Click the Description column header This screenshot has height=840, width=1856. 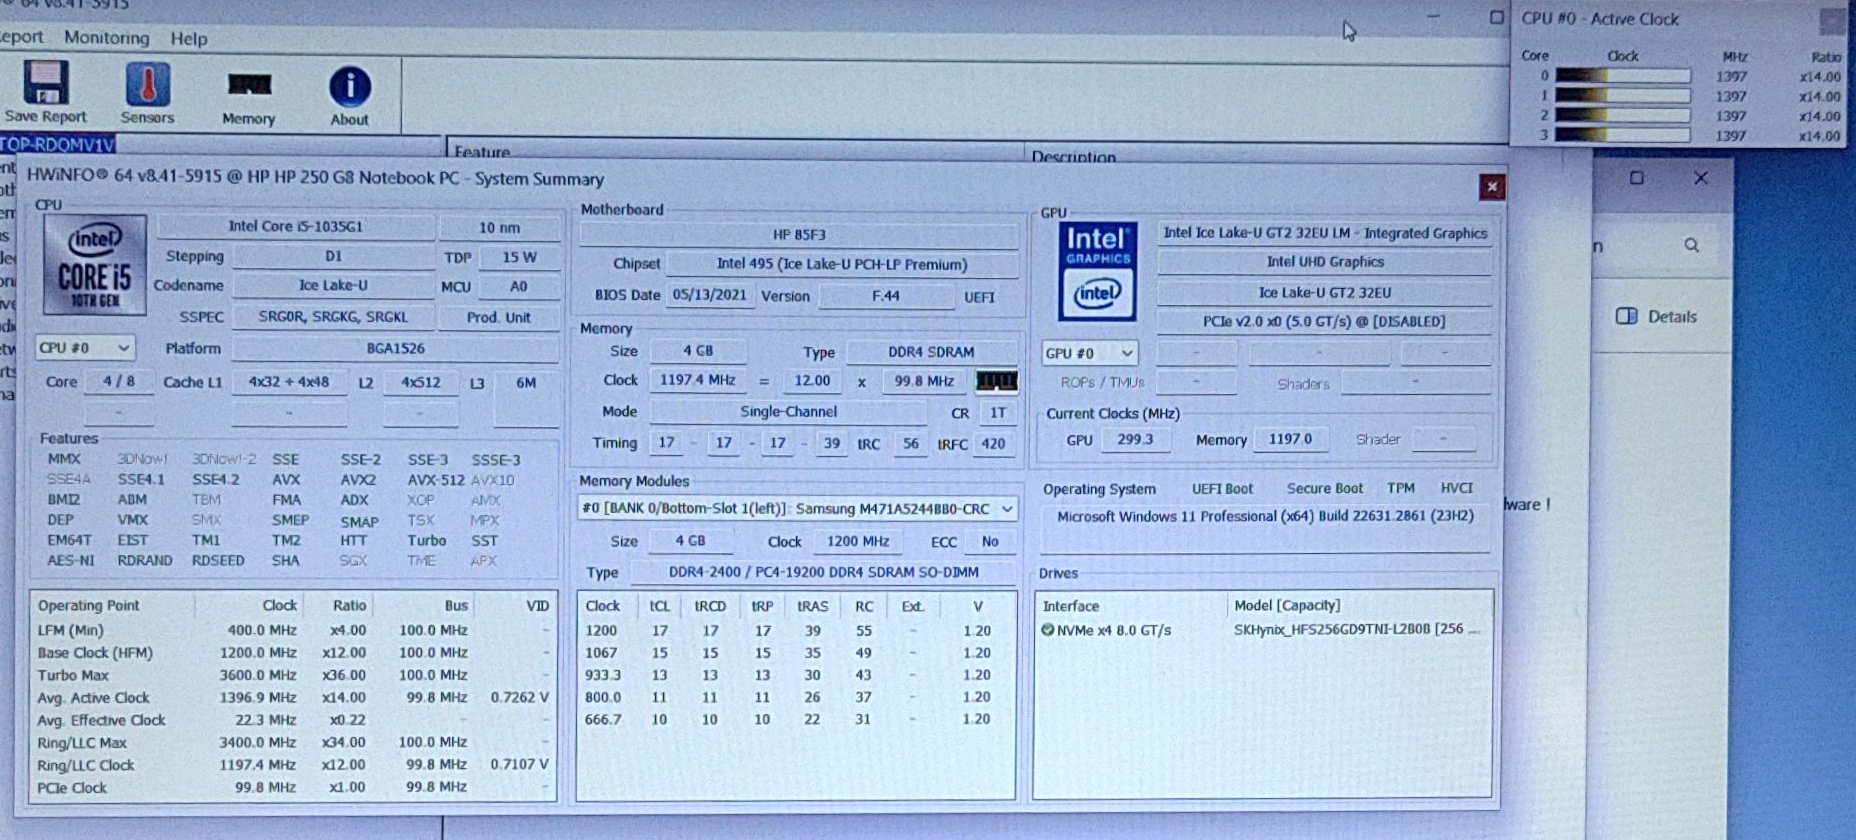point(1073,157)
